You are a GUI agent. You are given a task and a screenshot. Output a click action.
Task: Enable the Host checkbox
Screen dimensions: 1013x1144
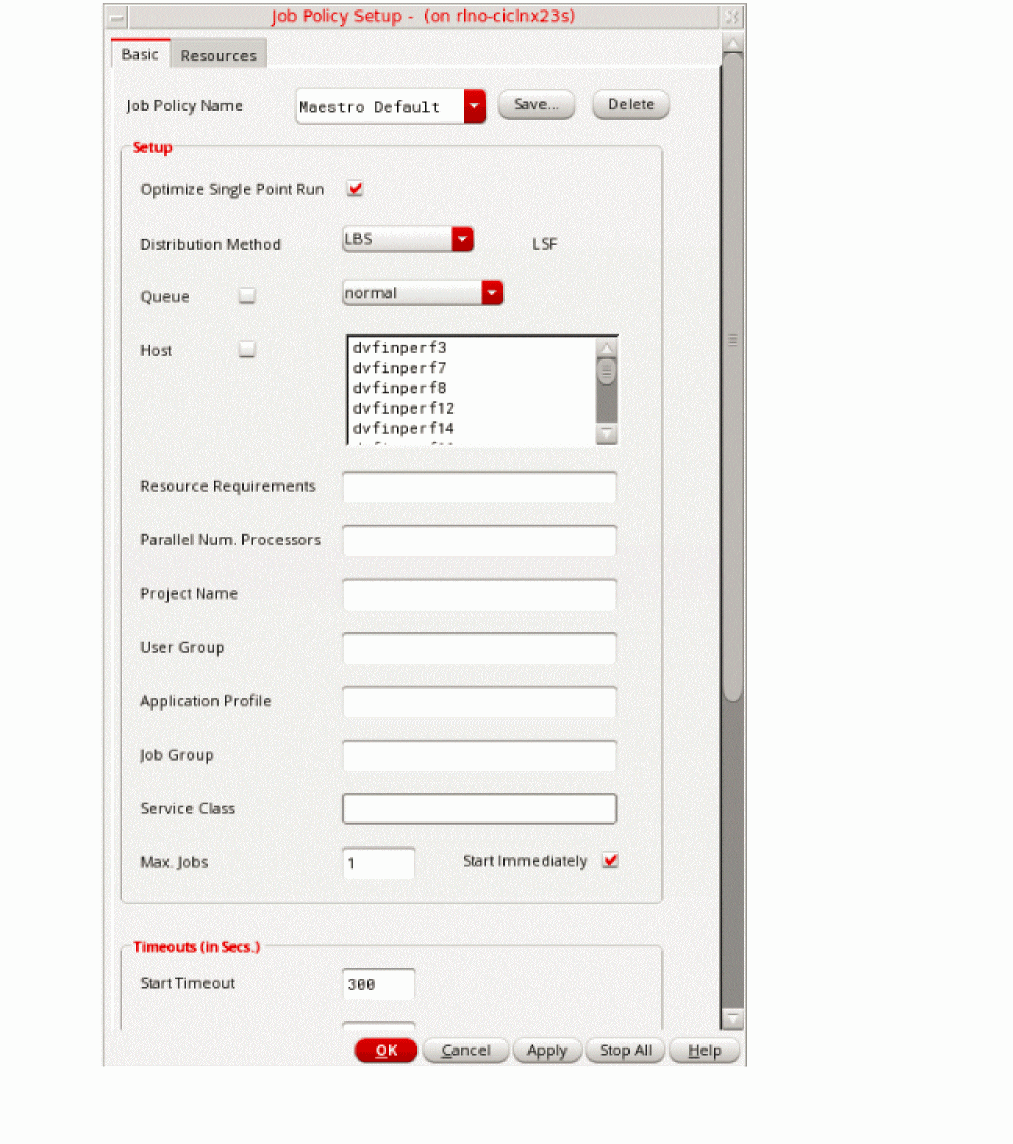tap(247, 349)
